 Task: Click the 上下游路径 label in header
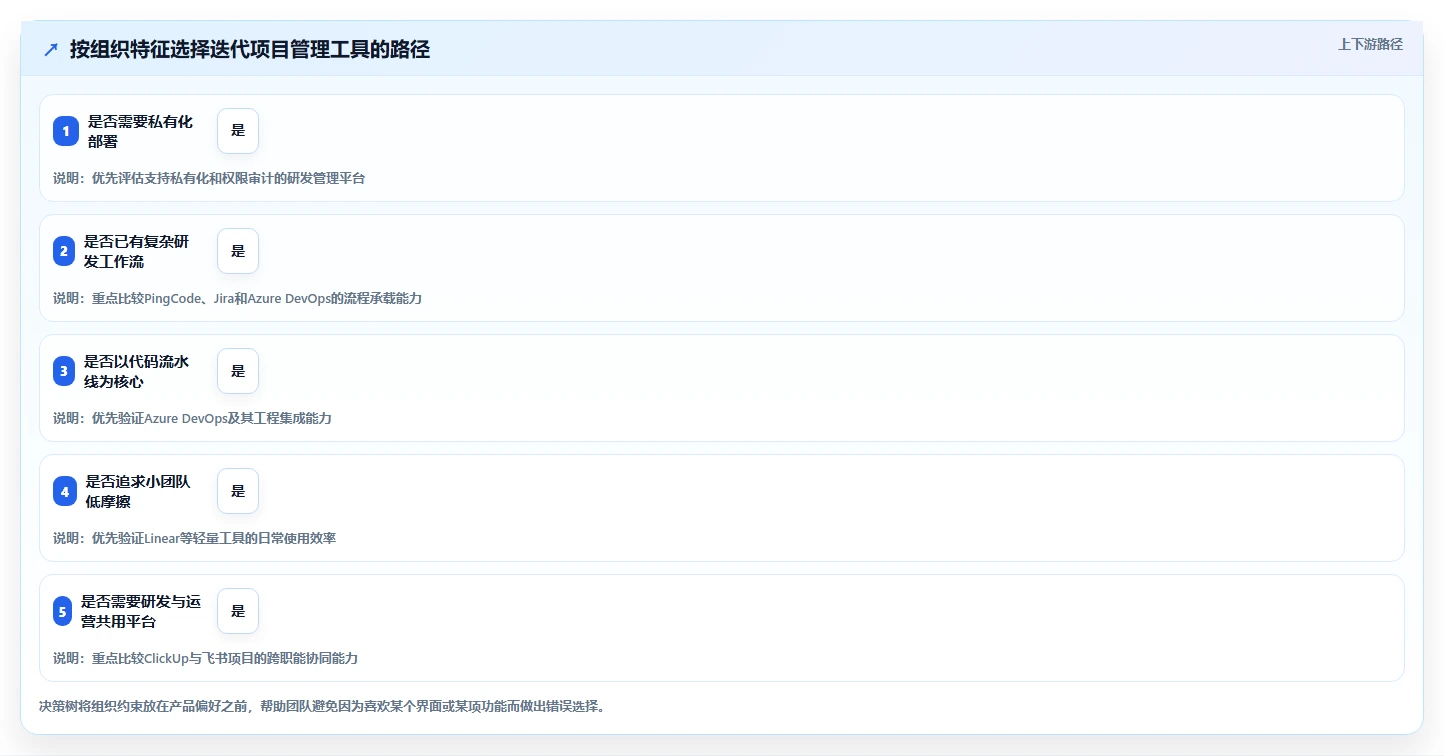1370,44
